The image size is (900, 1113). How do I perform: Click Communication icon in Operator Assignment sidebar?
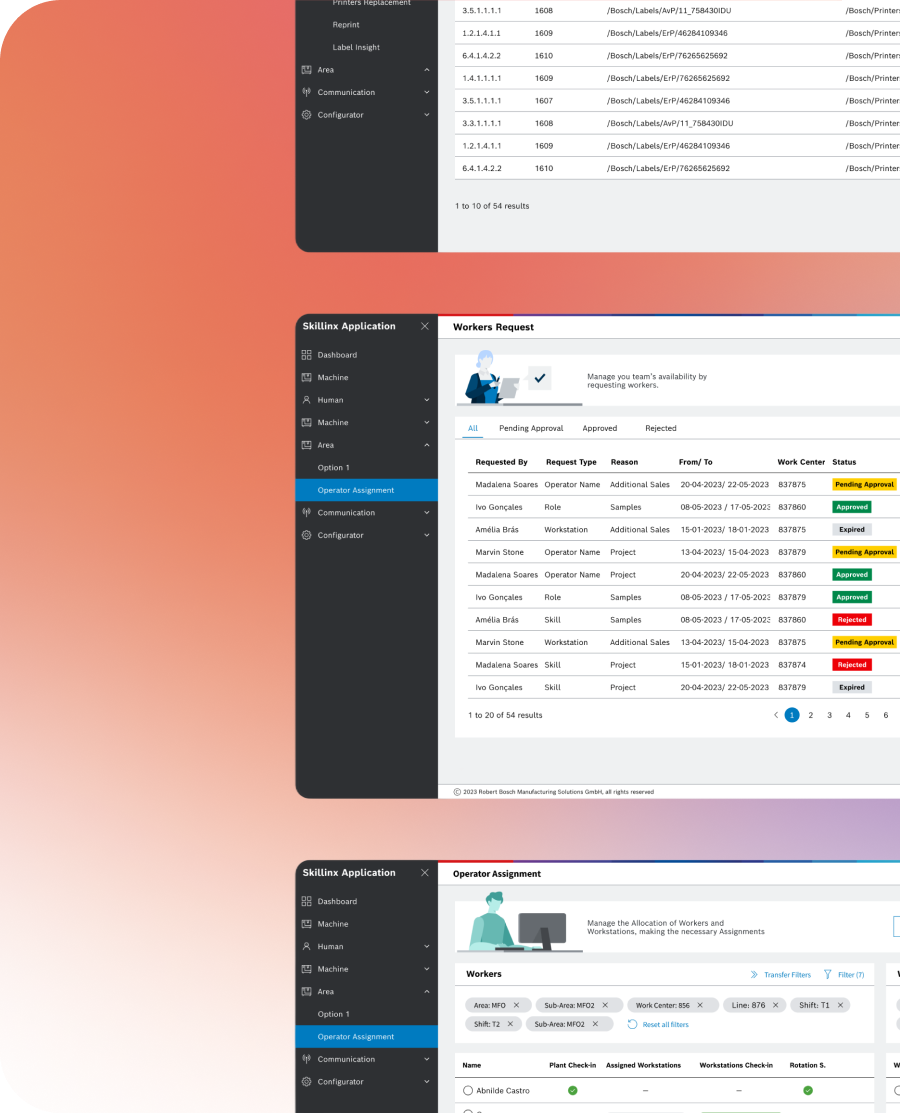(x=307, y=1059)
